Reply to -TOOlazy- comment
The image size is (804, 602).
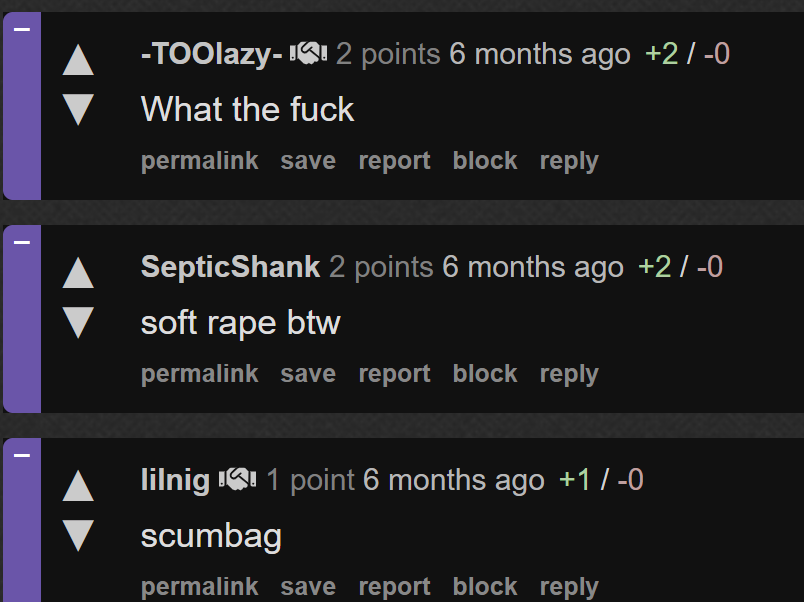(569, 162)
